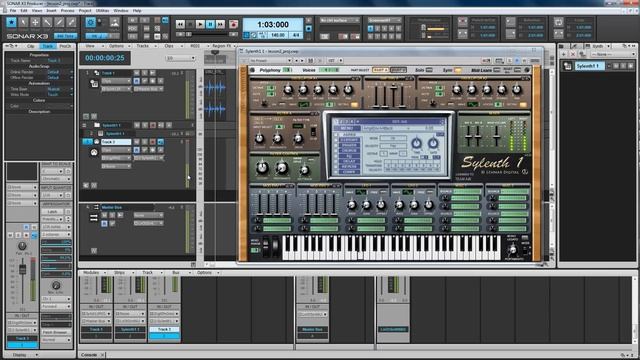This screenshot has height=360, width=640.
Task: Toggle Mute on Master Bus
Action: point(104,215)
